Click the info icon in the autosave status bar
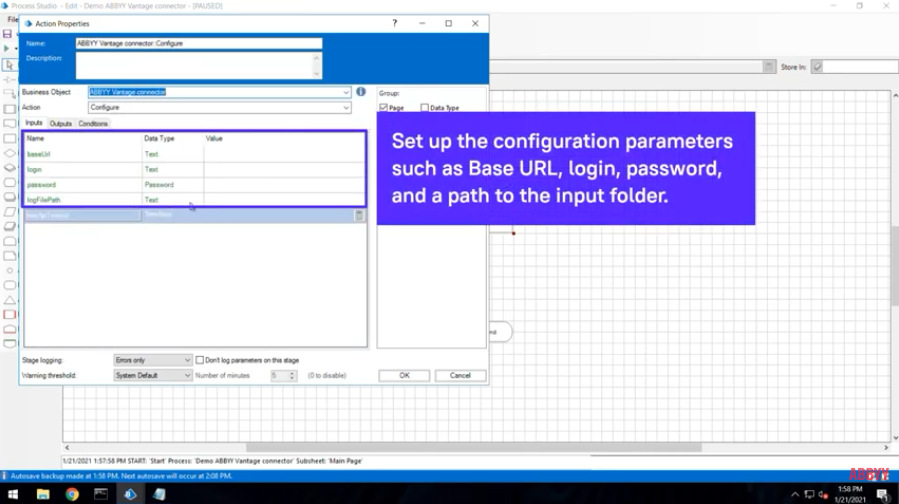The image size is (899, 504). click(x=5, y=476)
